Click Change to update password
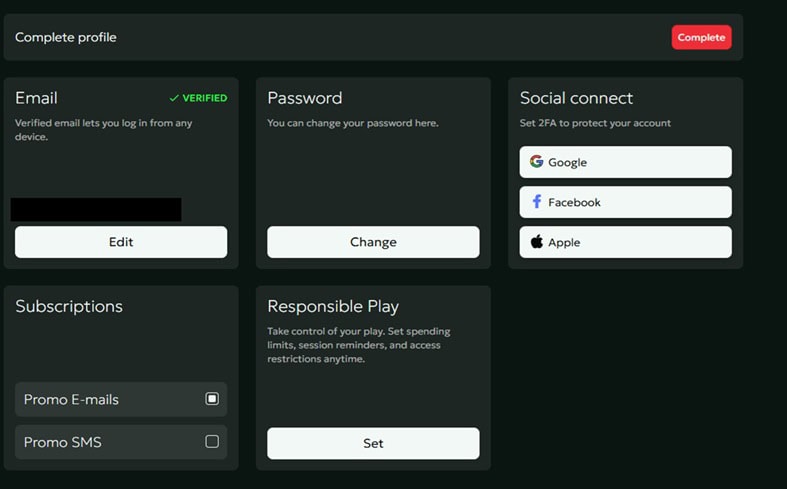 click(373, 242)
